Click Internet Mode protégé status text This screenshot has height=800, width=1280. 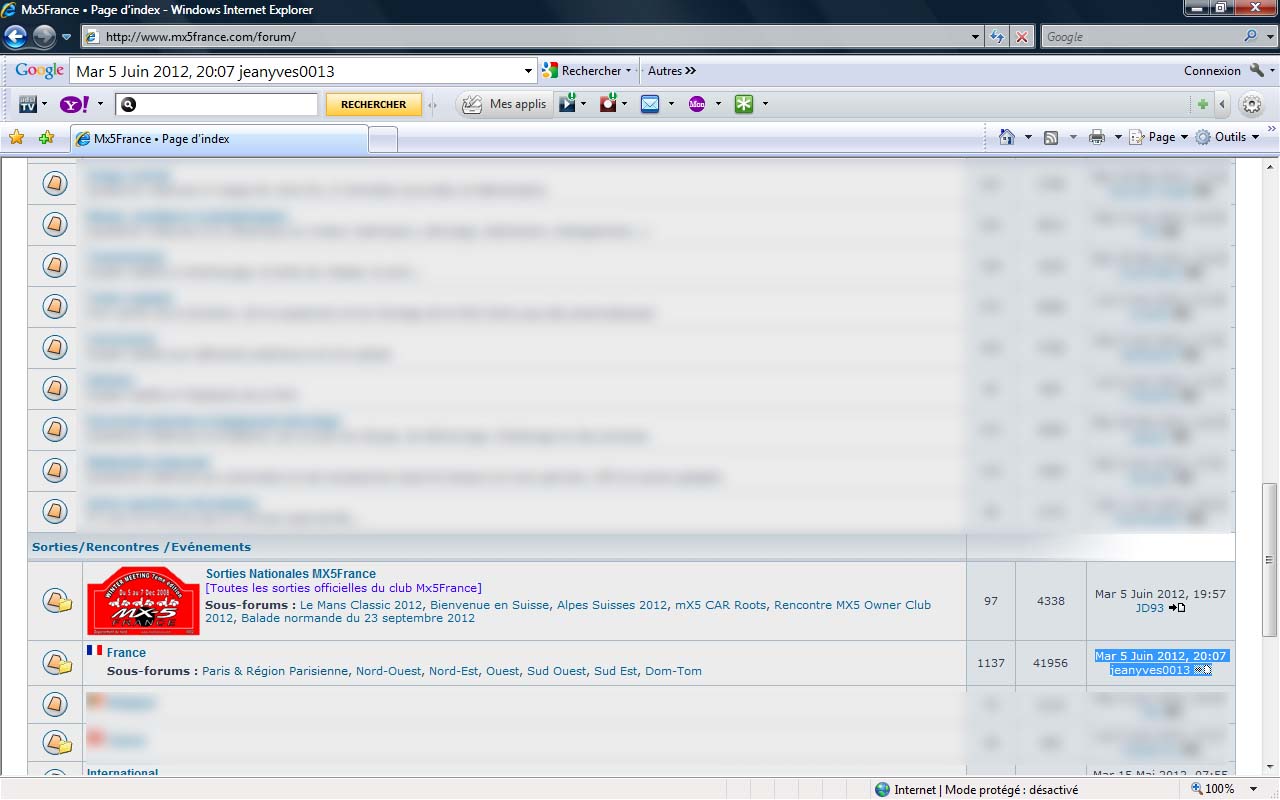coord(986,790)
